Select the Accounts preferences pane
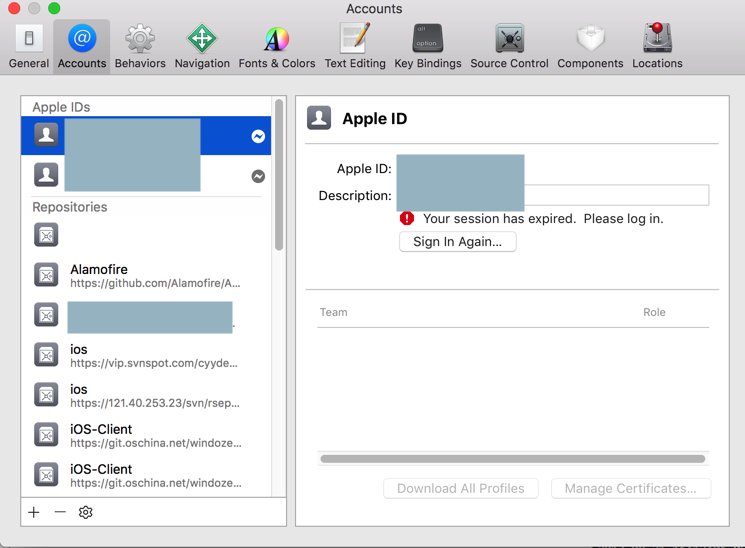 (x=82, y=47)
